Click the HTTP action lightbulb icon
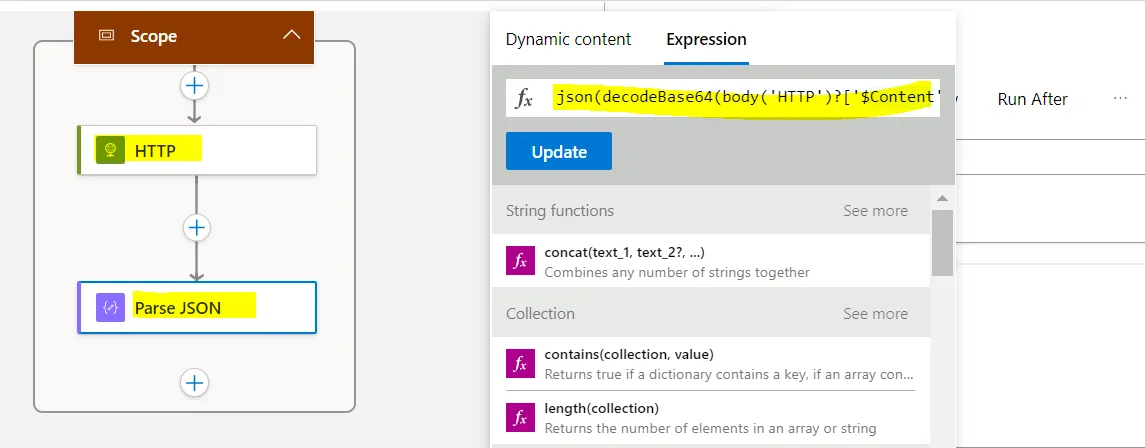This screenshot has width=1145, height=448. point(110,150)
